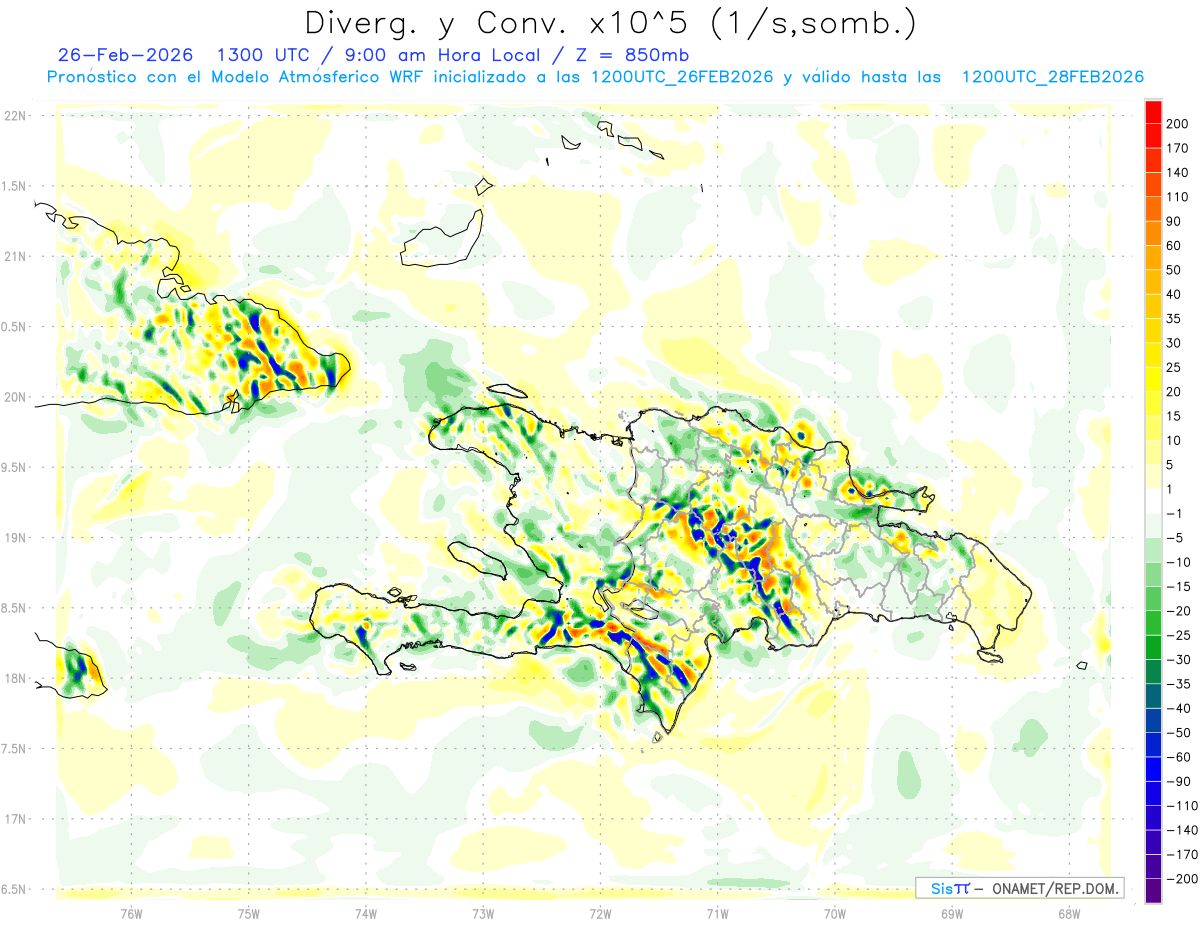Click the "76W" longitude label
This screenshot has height=927, width=1200.
131,913
